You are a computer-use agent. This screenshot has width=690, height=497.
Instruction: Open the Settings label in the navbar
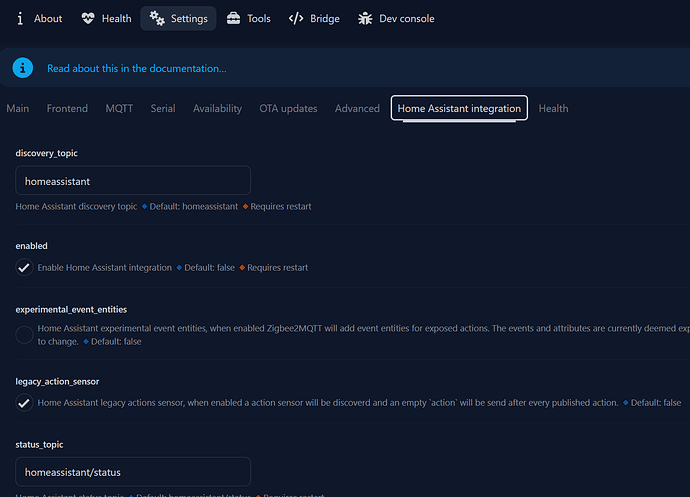tap(189, 18)
